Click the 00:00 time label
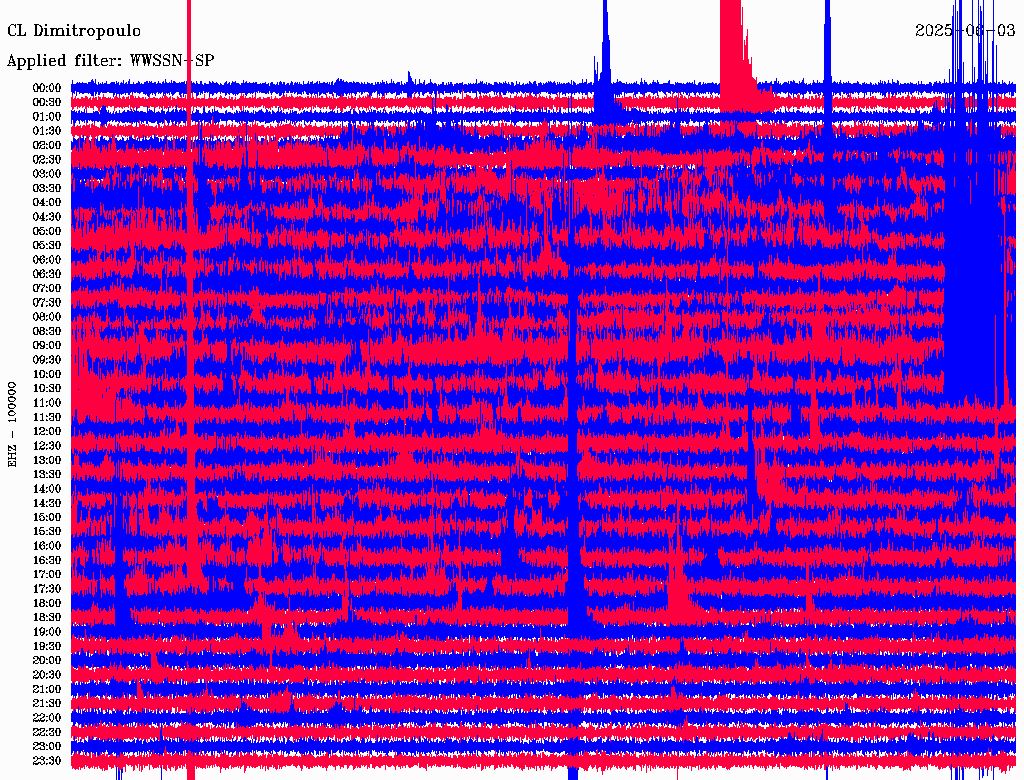Viewport: 1024px width, 780px height. [47, 88]
